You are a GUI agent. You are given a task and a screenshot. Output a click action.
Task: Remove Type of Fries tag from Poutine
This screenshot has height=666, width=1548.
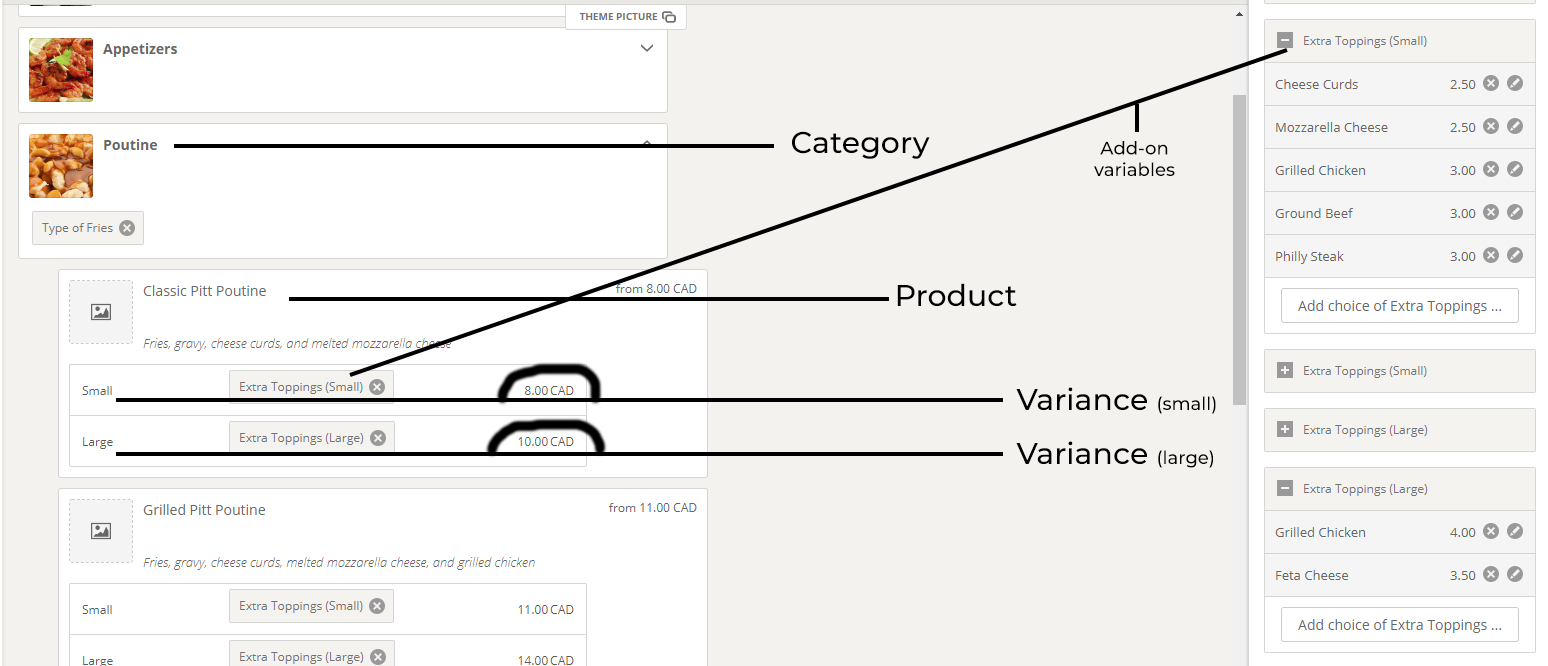tap(127, 228)
